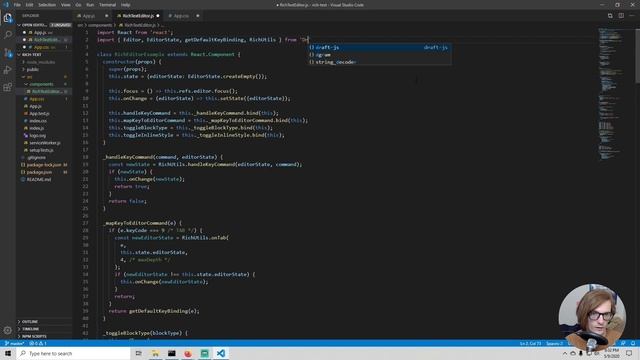Open Firefox from the taskbar
640x360 pixels.
[x=188, y=353]
